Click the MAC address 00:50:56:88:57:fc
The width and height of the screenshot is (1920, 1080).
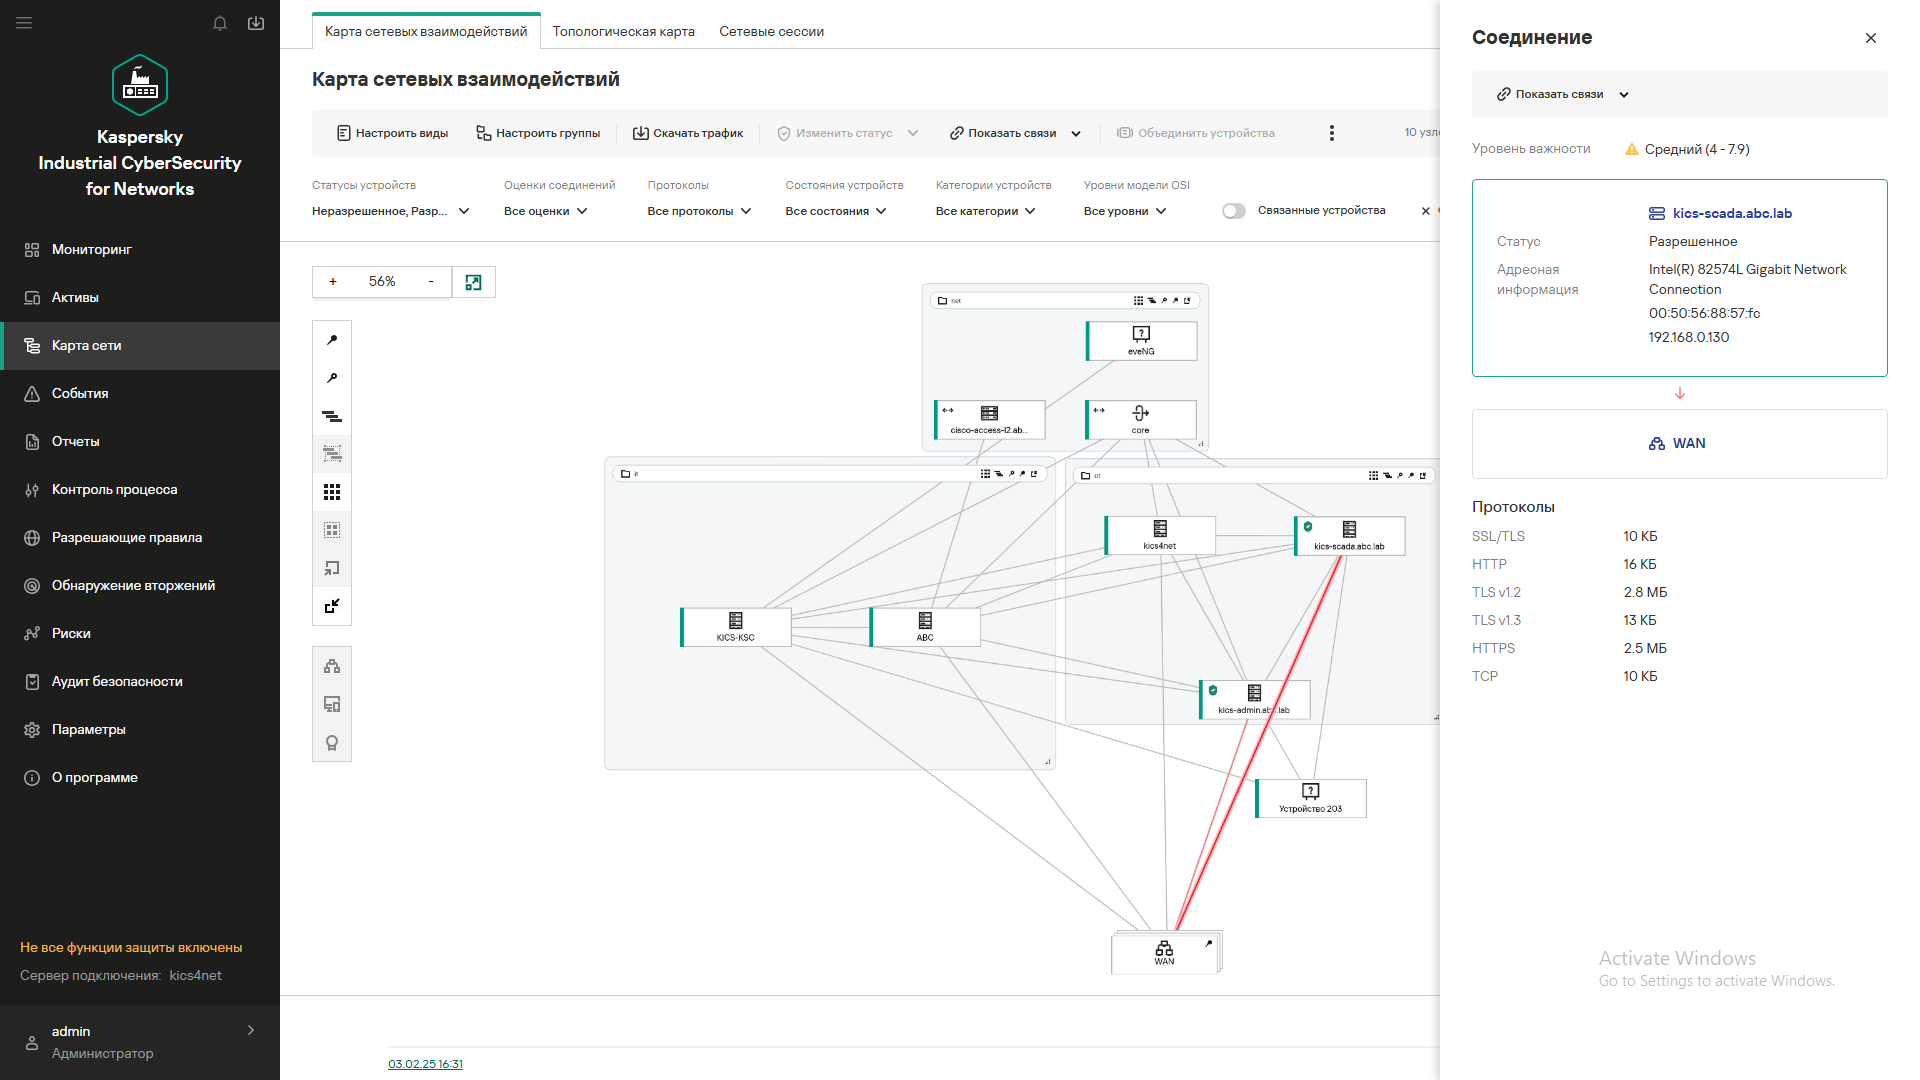pos(1705,314)
